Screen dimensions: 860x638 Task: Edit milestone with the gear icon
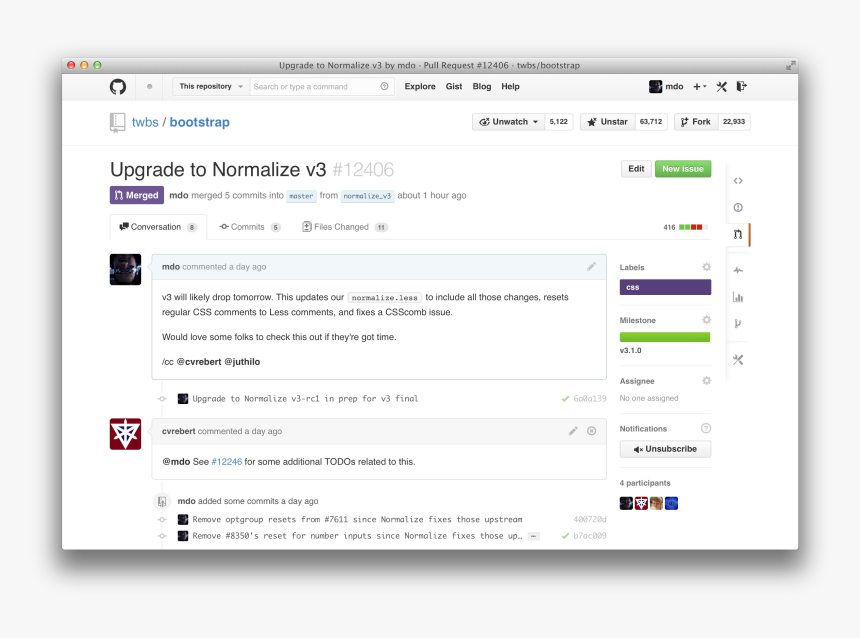(x=706, y=320)
